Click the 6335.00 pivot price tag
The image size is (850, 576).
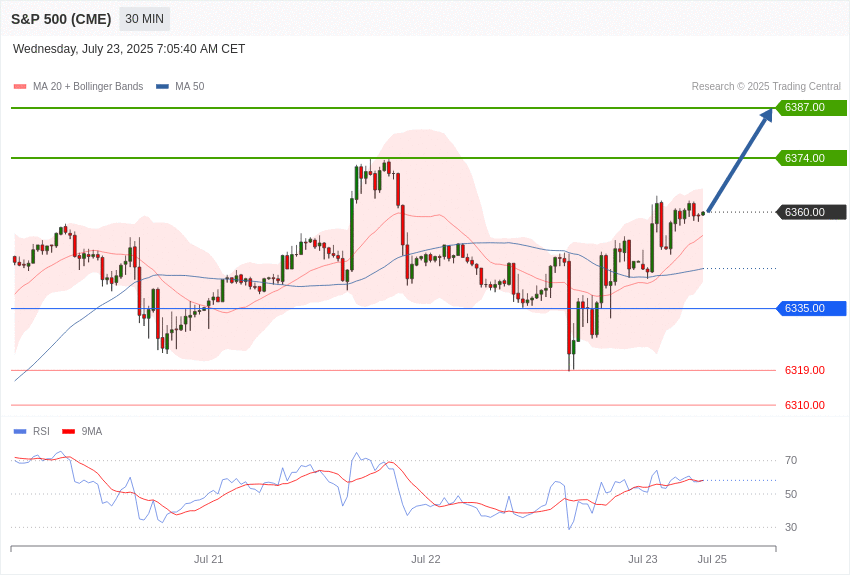pos(812,308)
